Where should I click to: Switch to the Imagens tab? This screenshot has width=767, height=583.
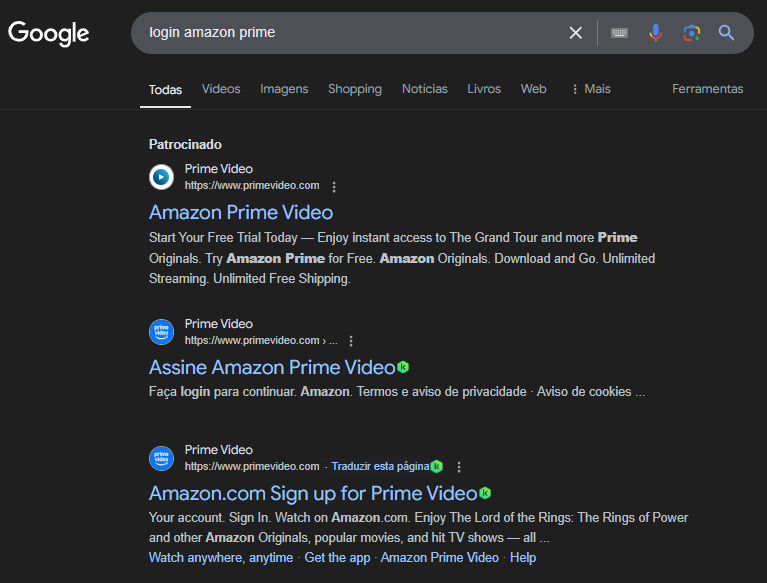click(x=284, y=89)
